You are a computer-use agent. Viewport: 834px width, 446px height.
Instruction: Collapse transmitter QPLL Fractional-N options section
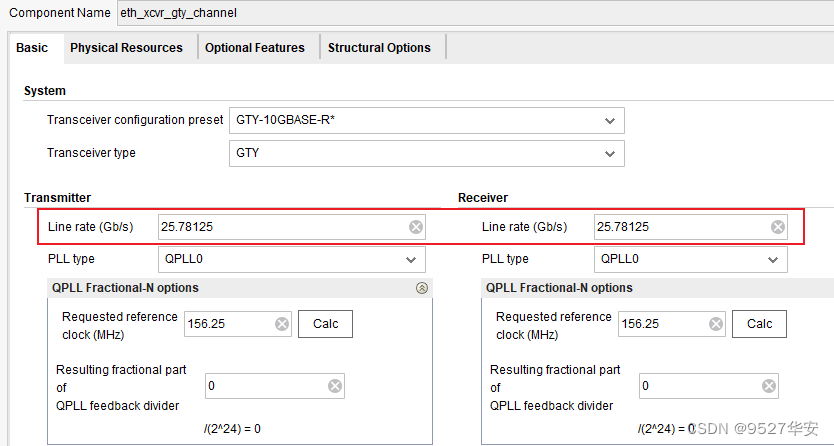pyautogui.click(x=421, y=288)
